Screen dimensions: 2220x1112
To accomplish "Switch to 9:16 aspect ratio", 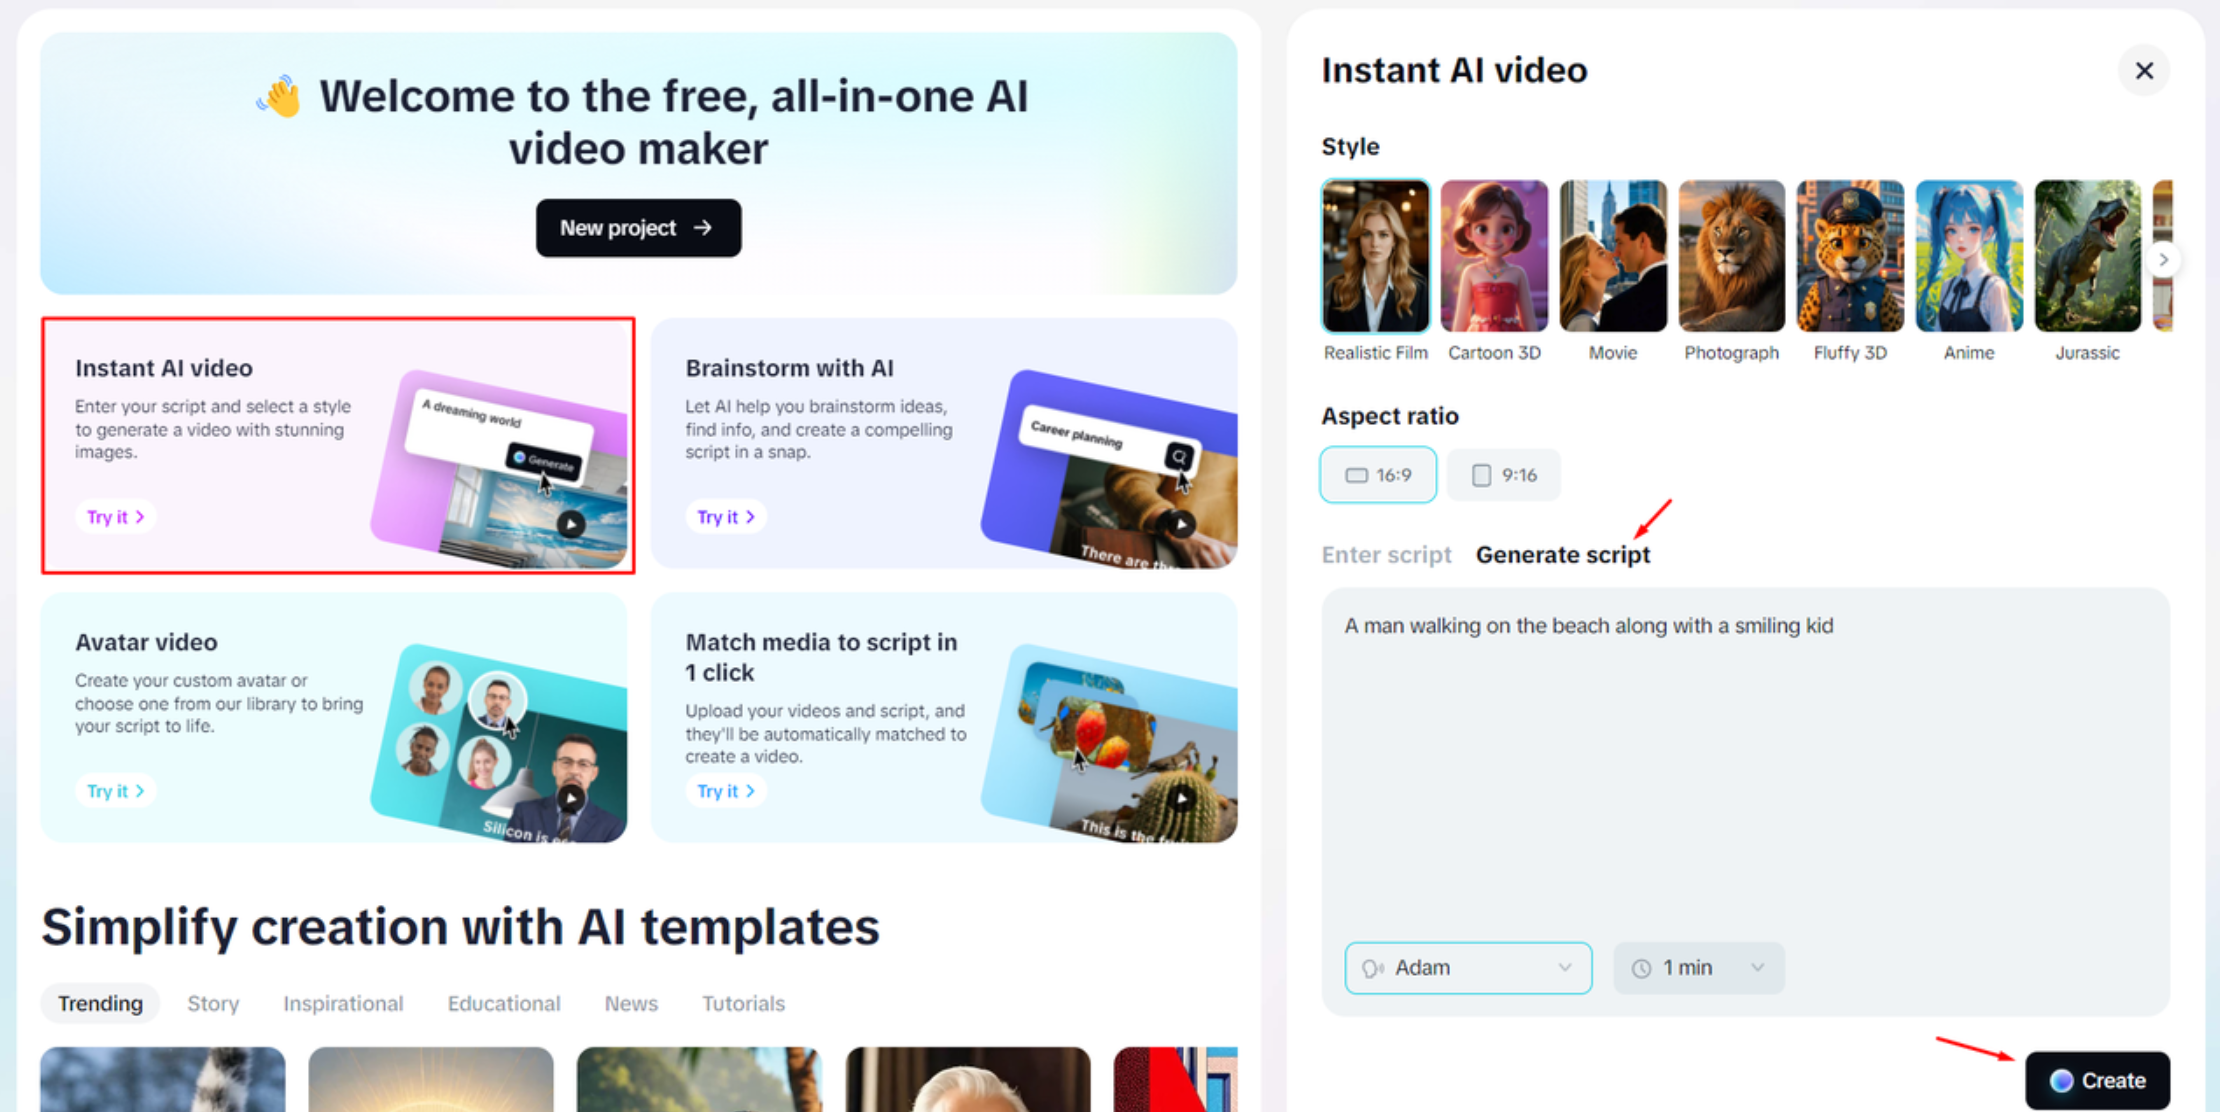I will click(x=1503, y=475).
